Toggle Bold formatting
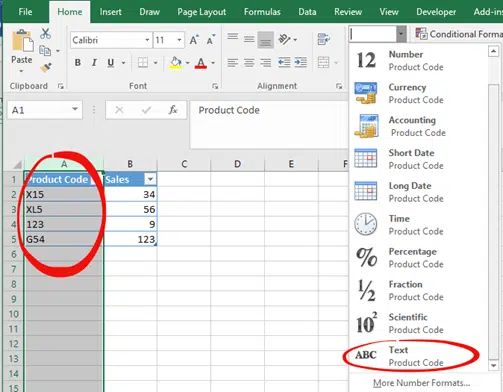 click(x=78, y=62)
